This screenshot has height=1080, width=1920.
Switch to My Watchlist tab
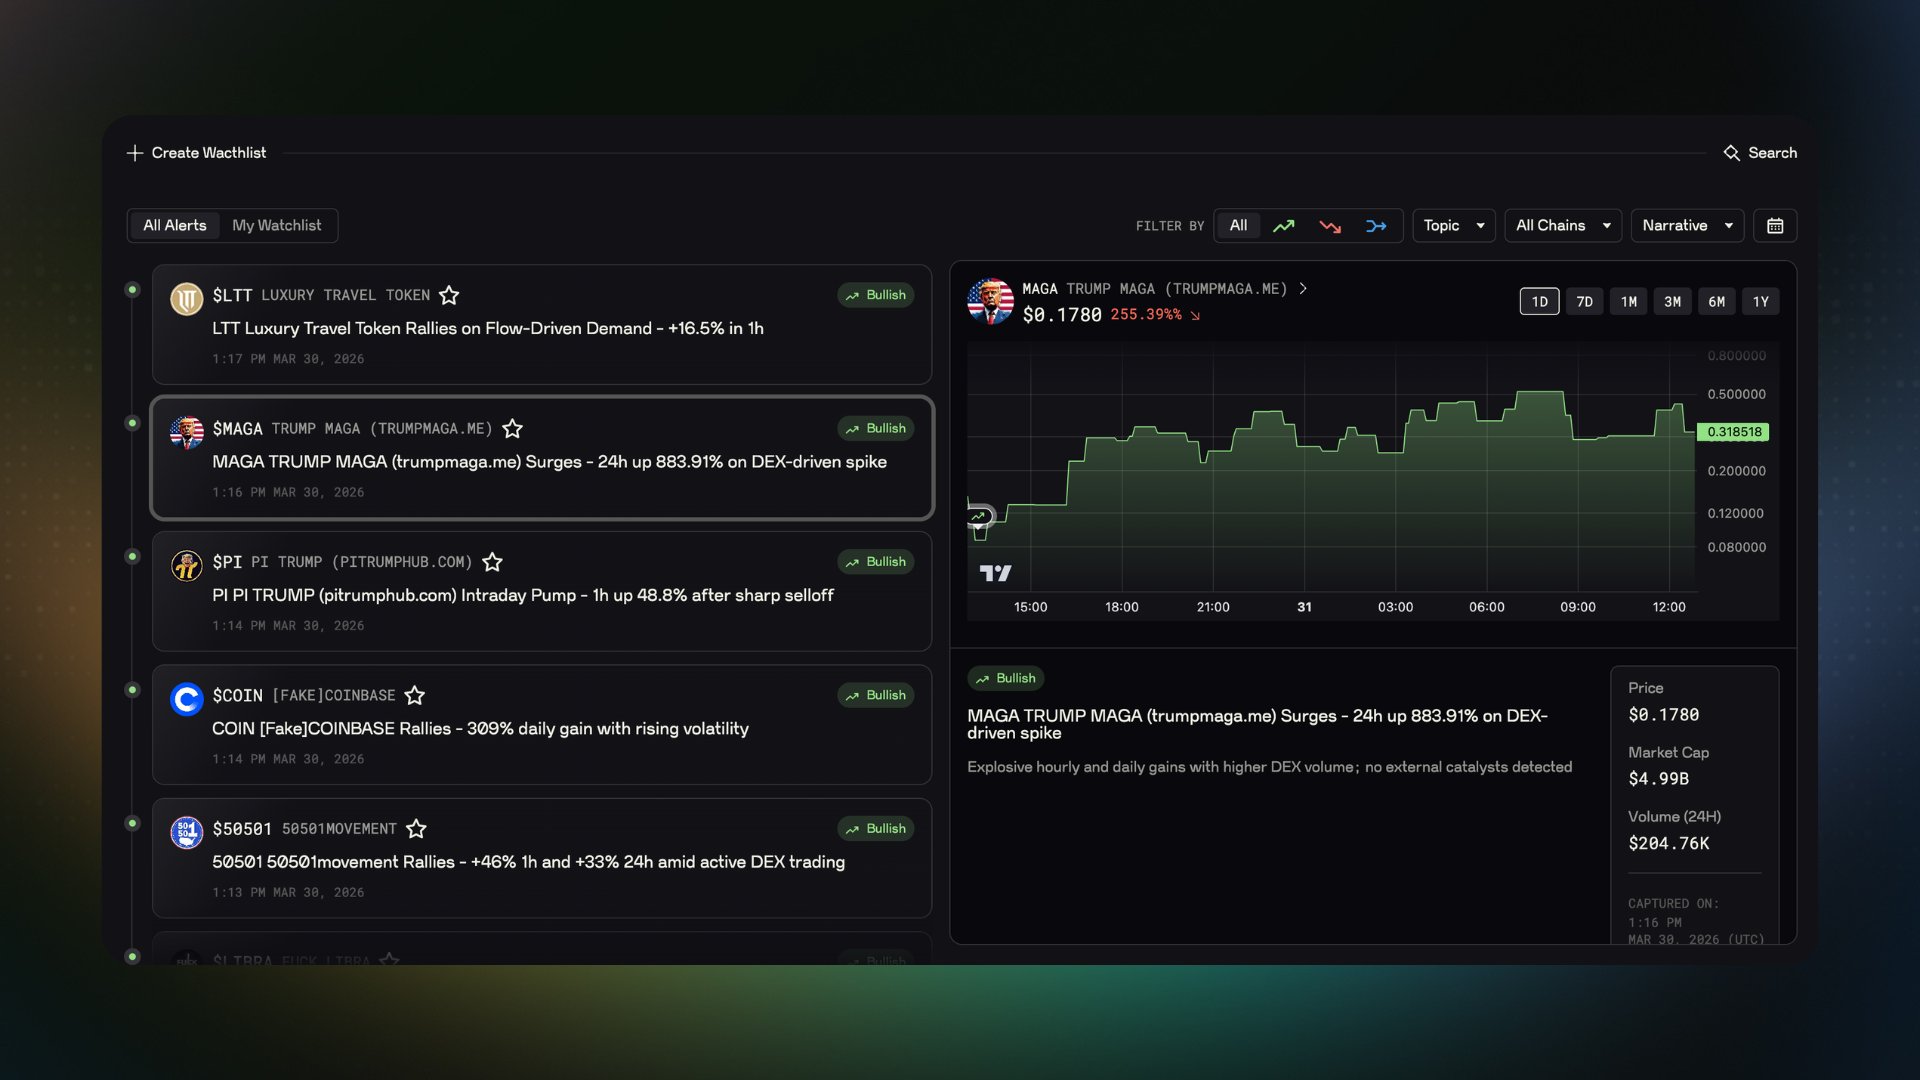click(277, 226)
